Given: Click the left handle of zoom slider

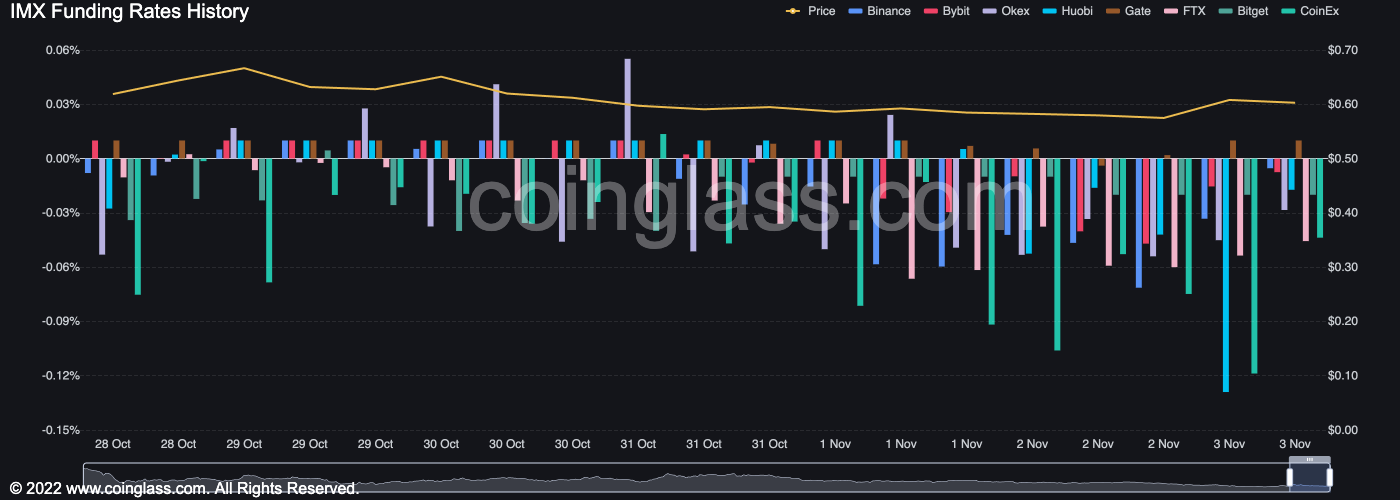Looking at the screenshot, I should coord(1290,477).
